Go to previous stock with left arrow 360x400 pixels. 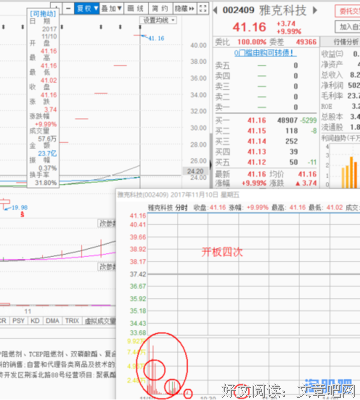215,10
